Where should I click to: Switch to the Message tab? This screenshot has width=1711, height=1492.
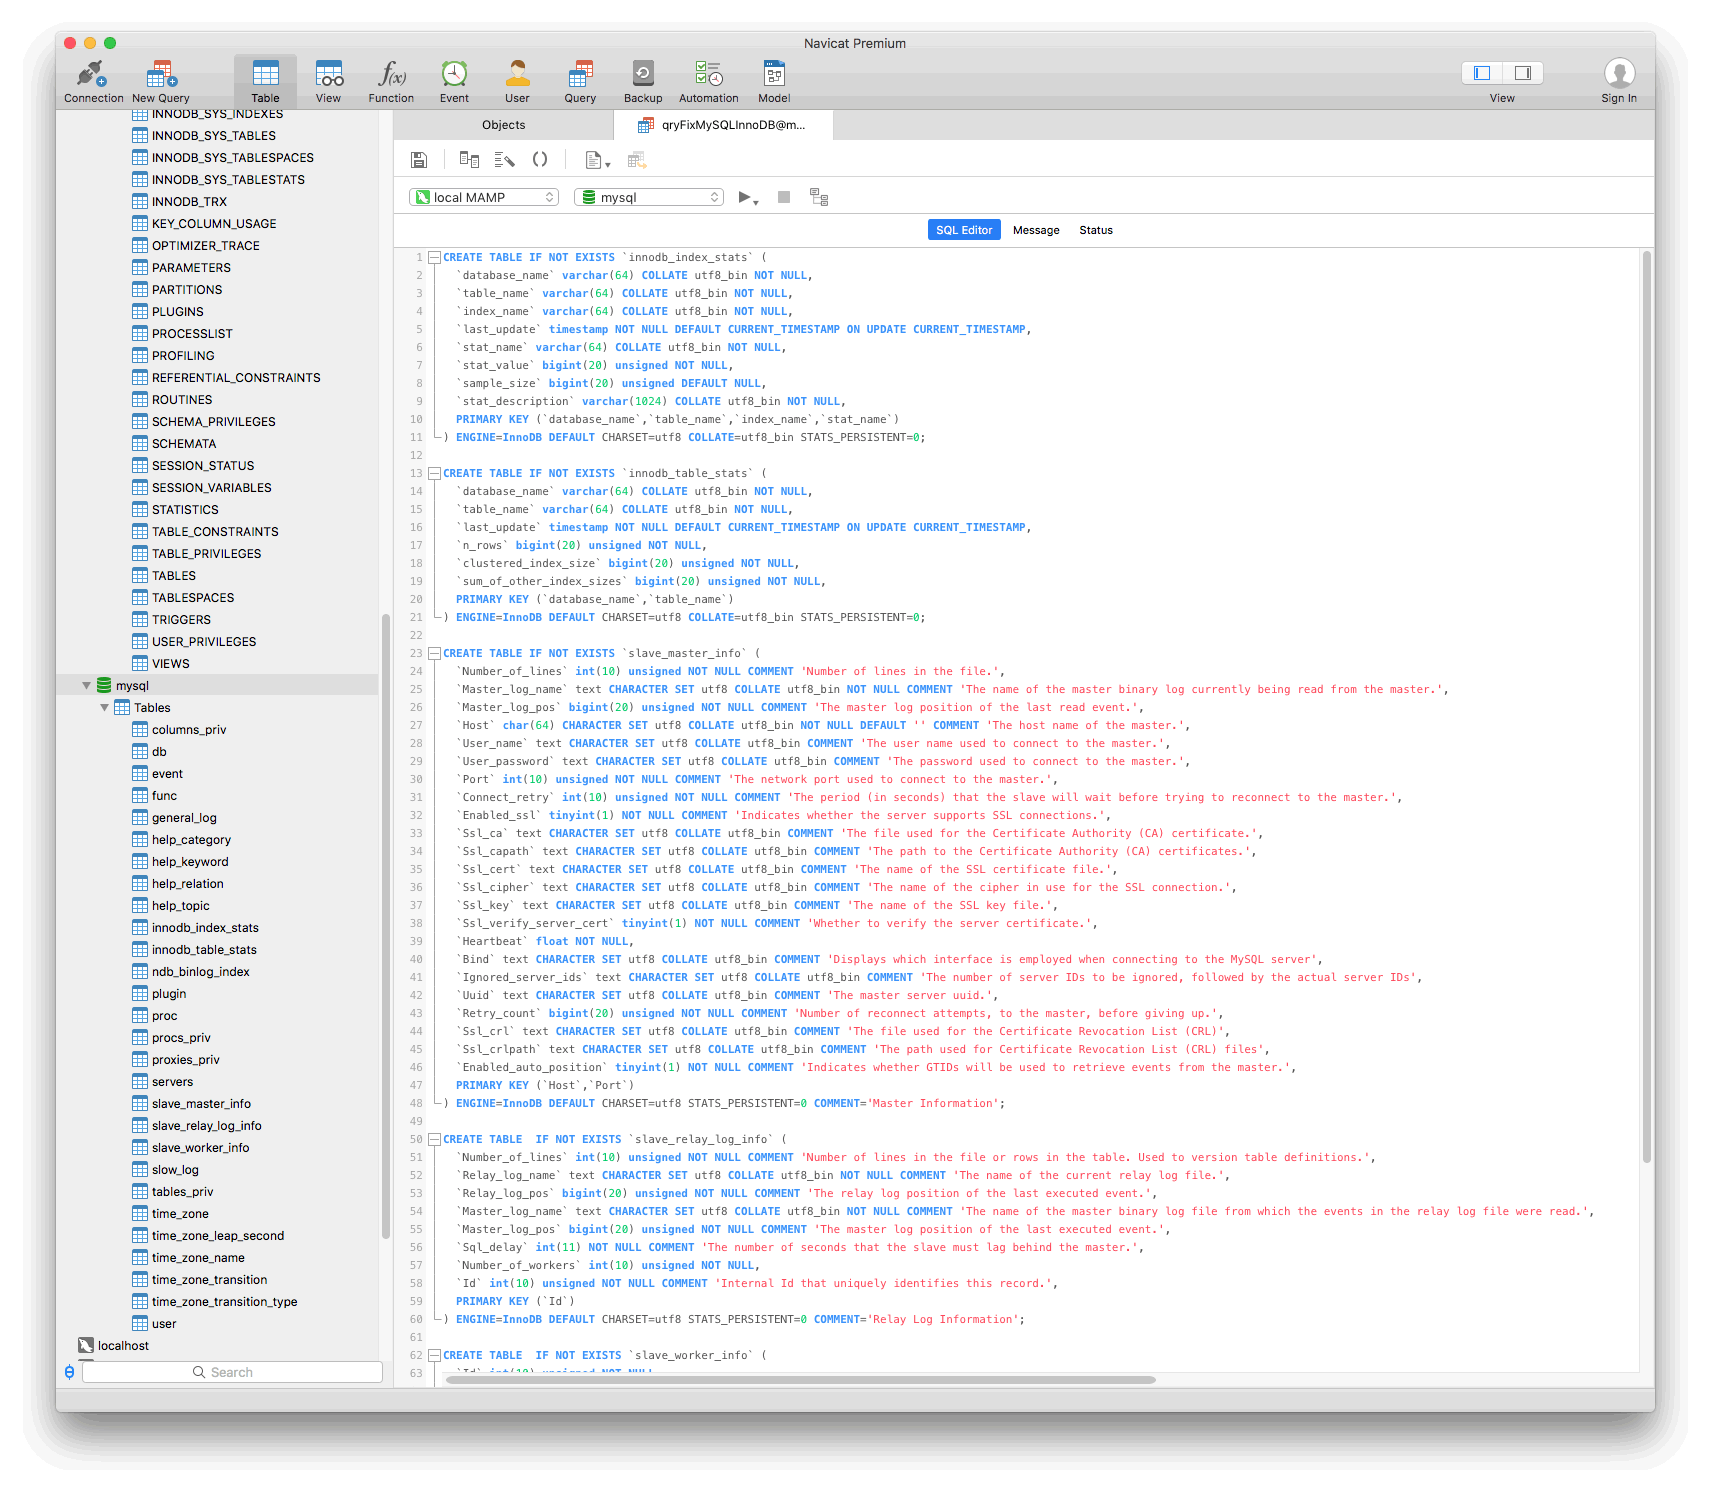[1036, 230]
